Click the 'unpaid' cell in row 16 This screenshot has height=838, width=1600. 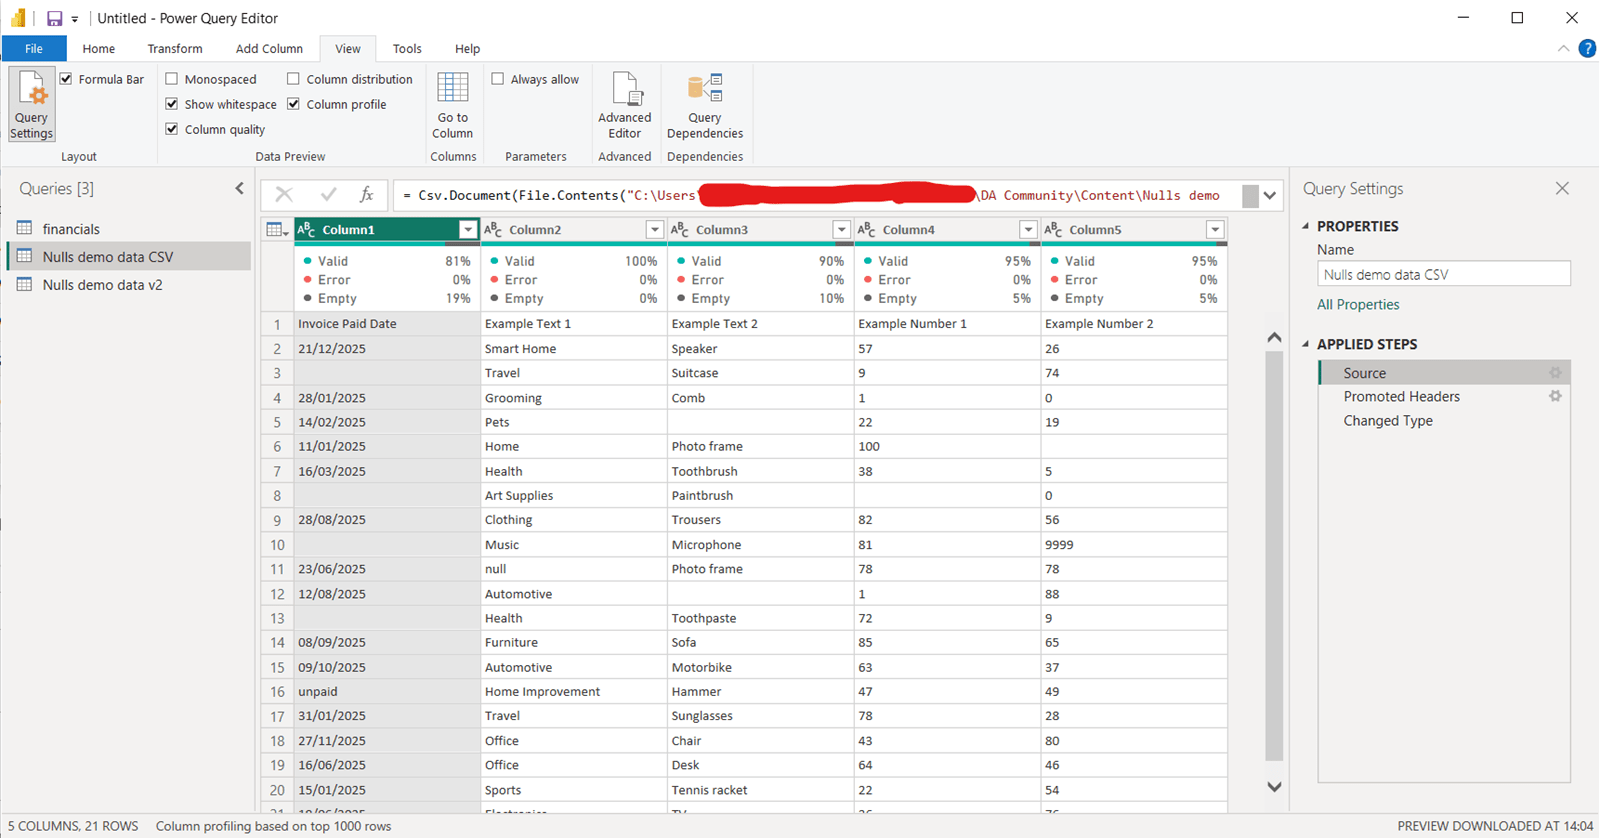click(x=387, y=692)
